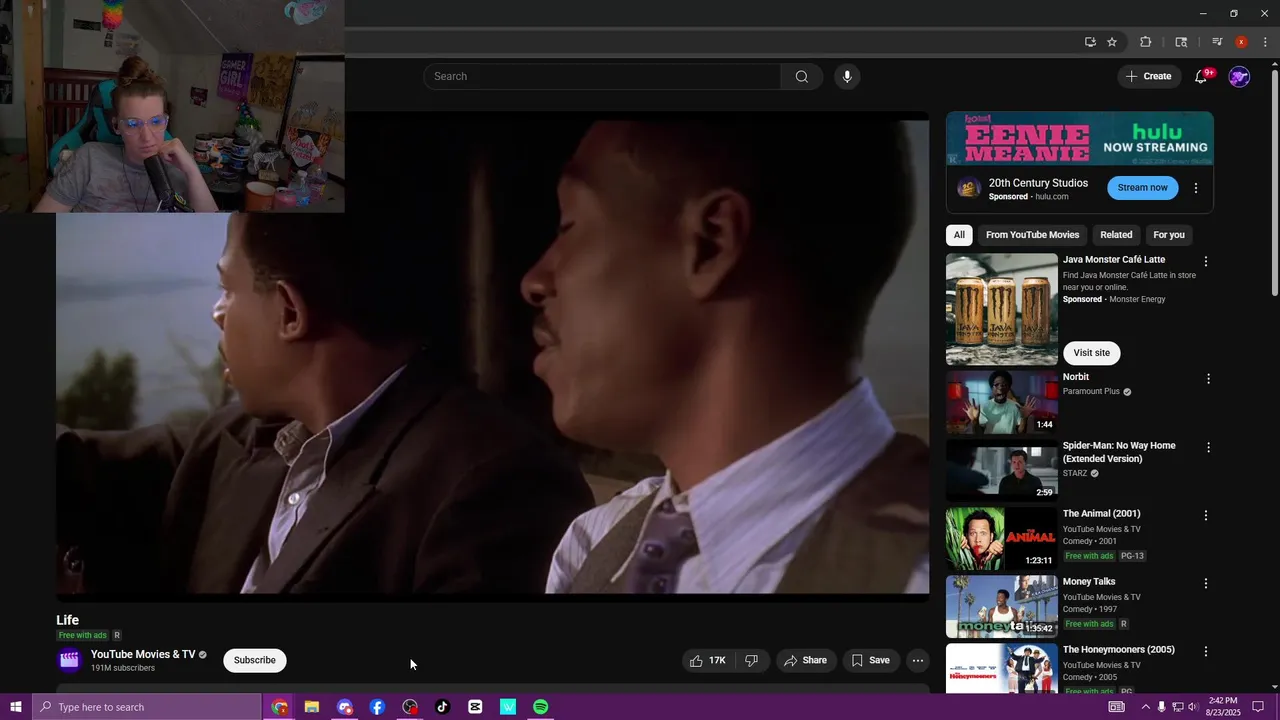
Task: Open the Money Talks thumbnail
Action: [x=1002, y=606]
